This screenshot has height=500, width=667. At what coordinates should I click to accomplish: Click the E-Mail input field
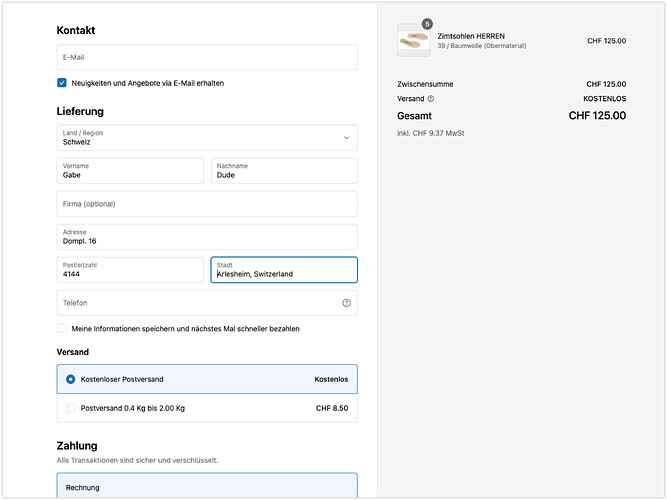(207, 57)
